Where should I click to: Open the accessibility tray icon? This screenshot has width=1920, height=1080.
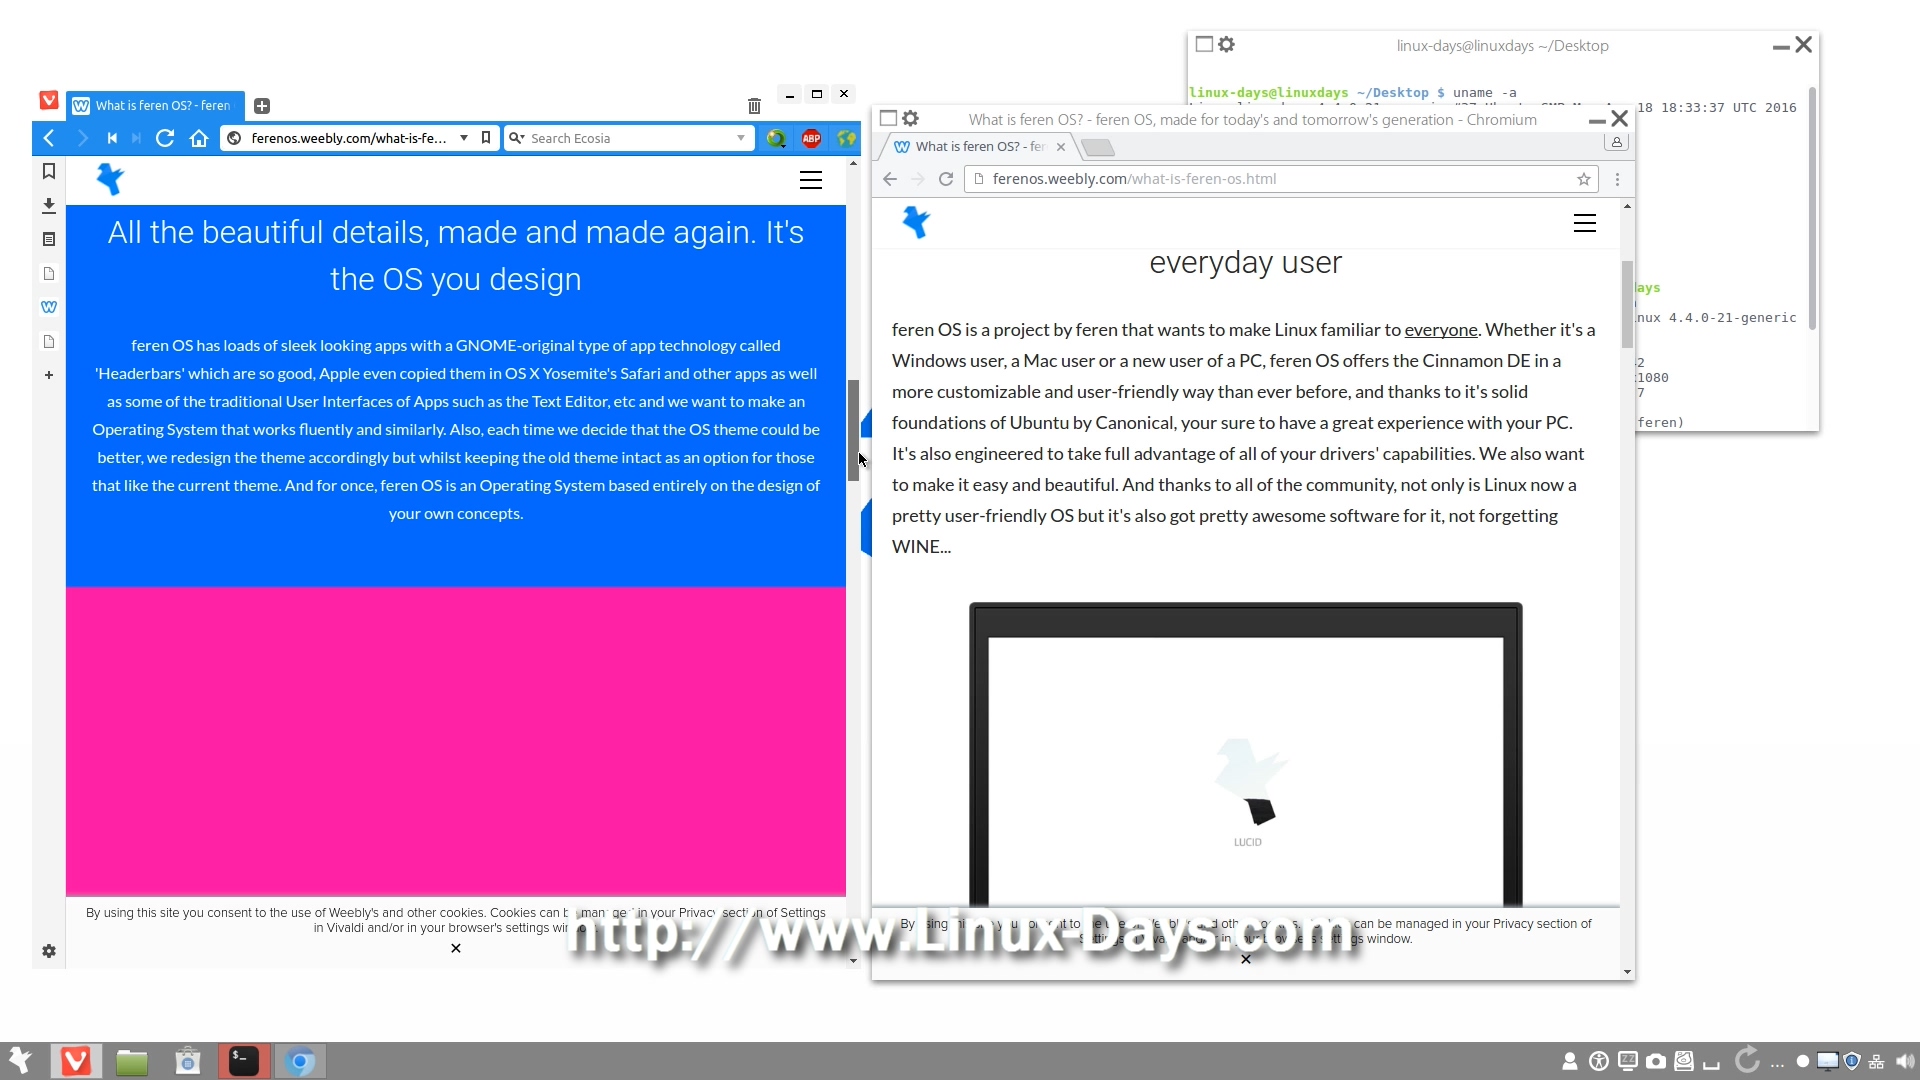pyautogui.click(x=1599, y=1061)
